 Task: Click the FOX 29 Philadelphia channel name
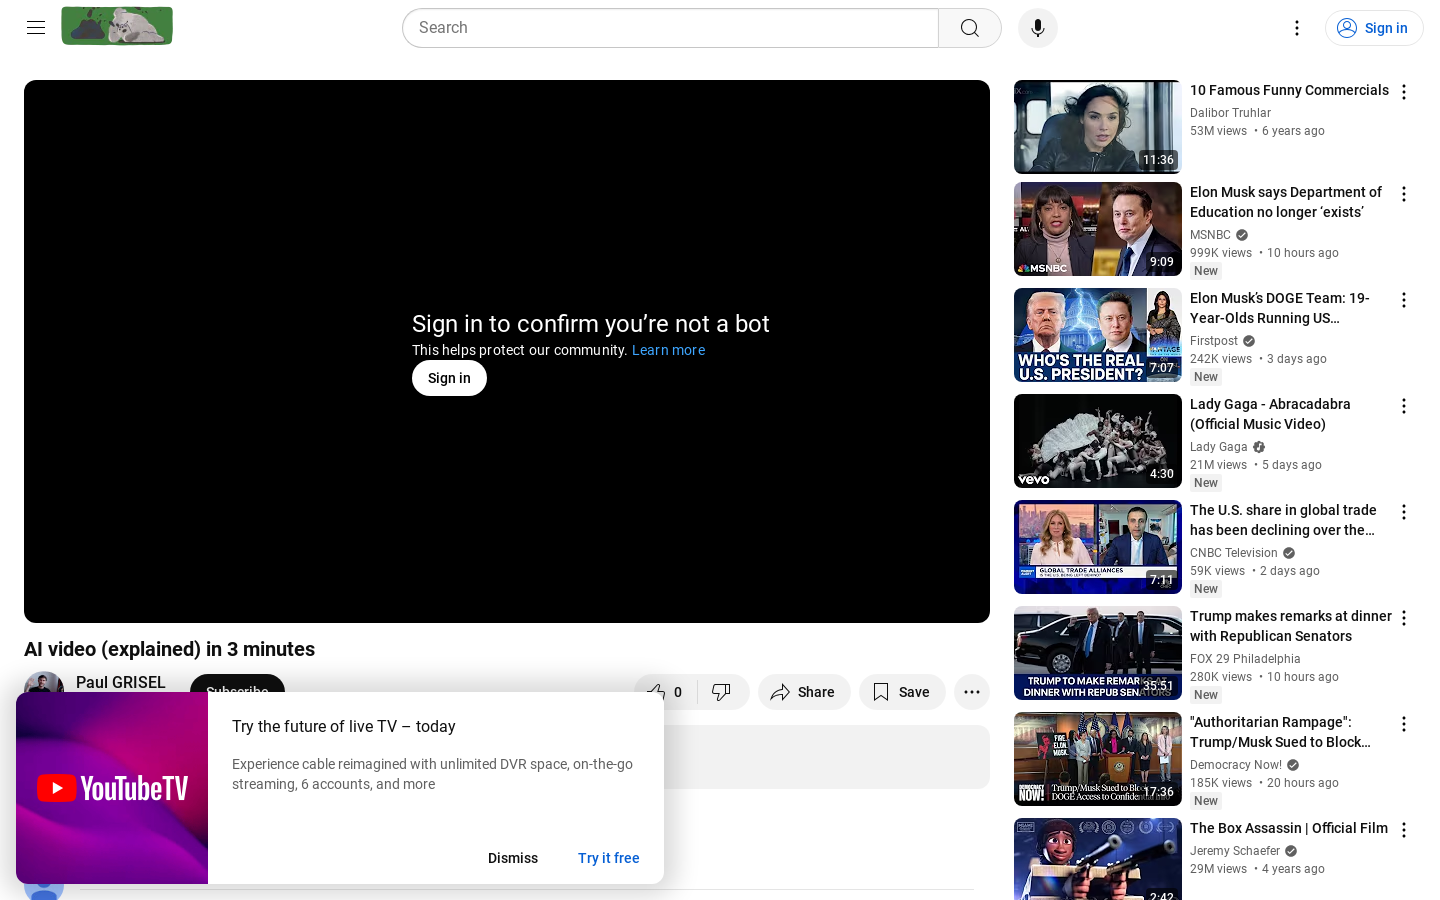[x=1245, y=659]
